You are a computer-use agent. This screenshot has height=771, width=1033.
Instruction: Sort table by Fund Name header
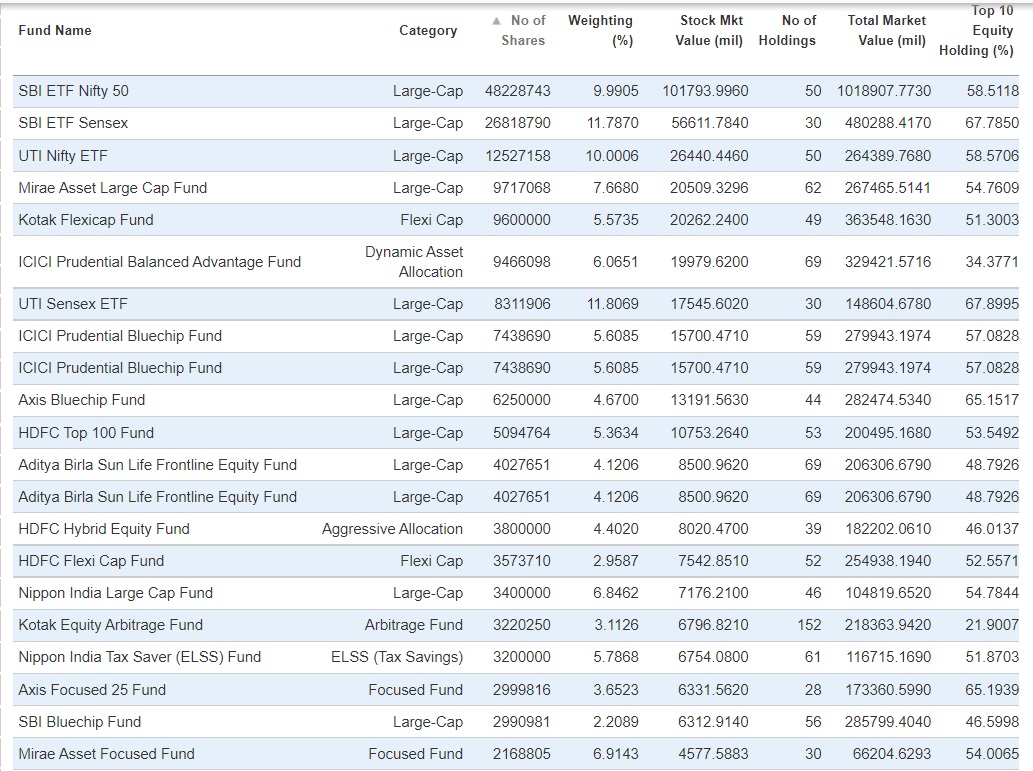tap(55, 31)
